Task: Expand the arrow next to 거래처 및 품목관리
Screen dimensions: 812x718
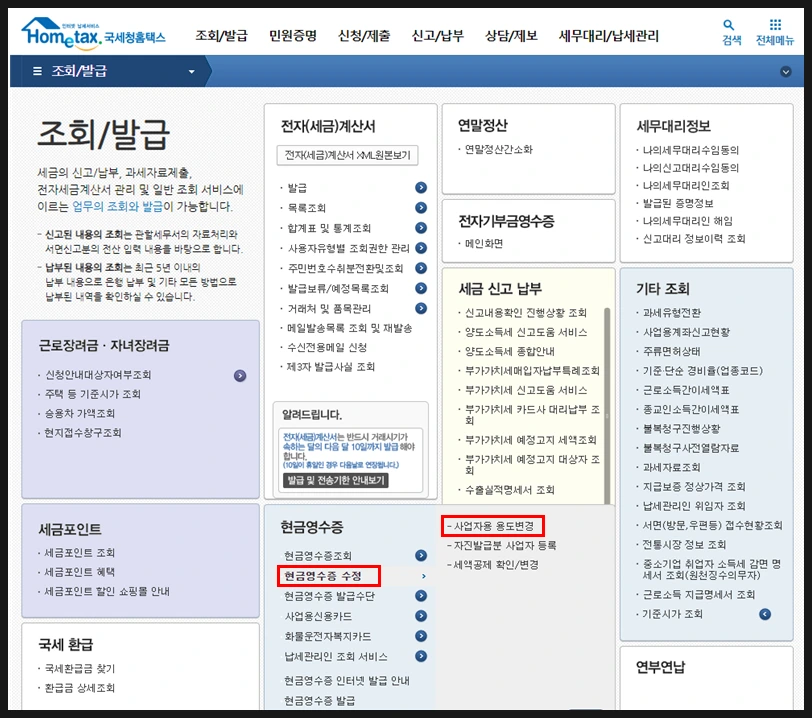Action: (x=421, y=309)
